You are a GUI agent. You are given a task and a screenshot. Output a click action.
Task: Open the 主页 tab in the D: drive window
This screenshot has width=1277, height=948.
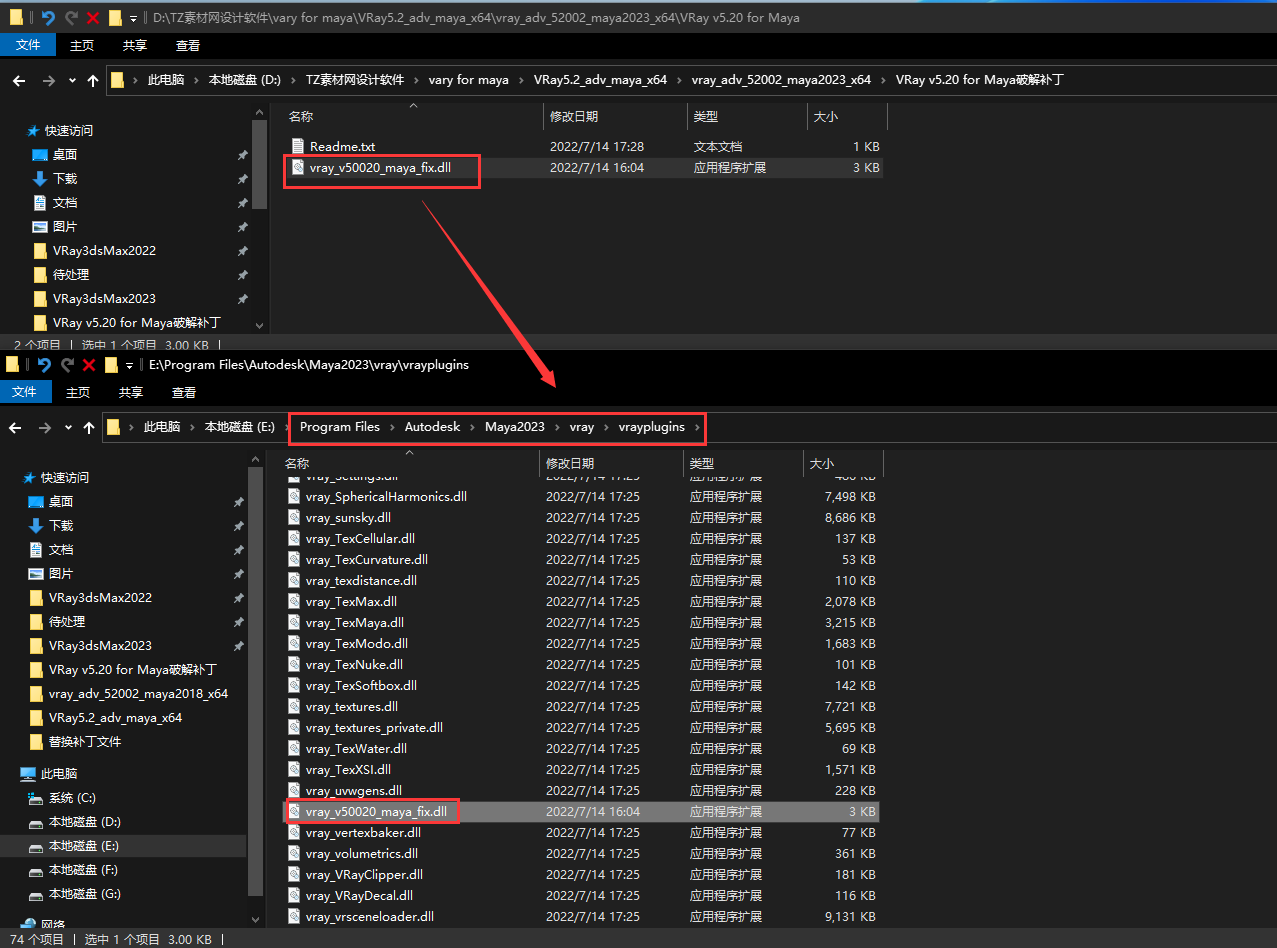(x=82, y=45)
